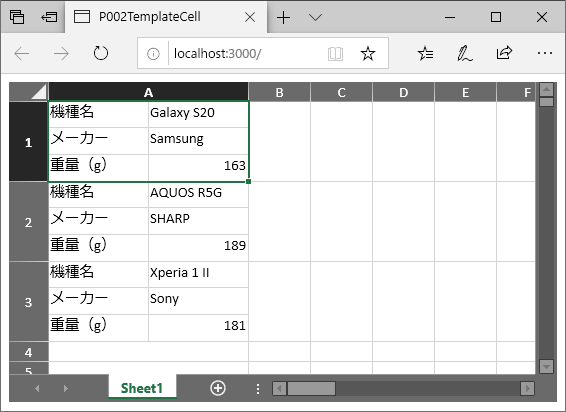Click the site information icon

pyautogui.click(x=153, y=54)
